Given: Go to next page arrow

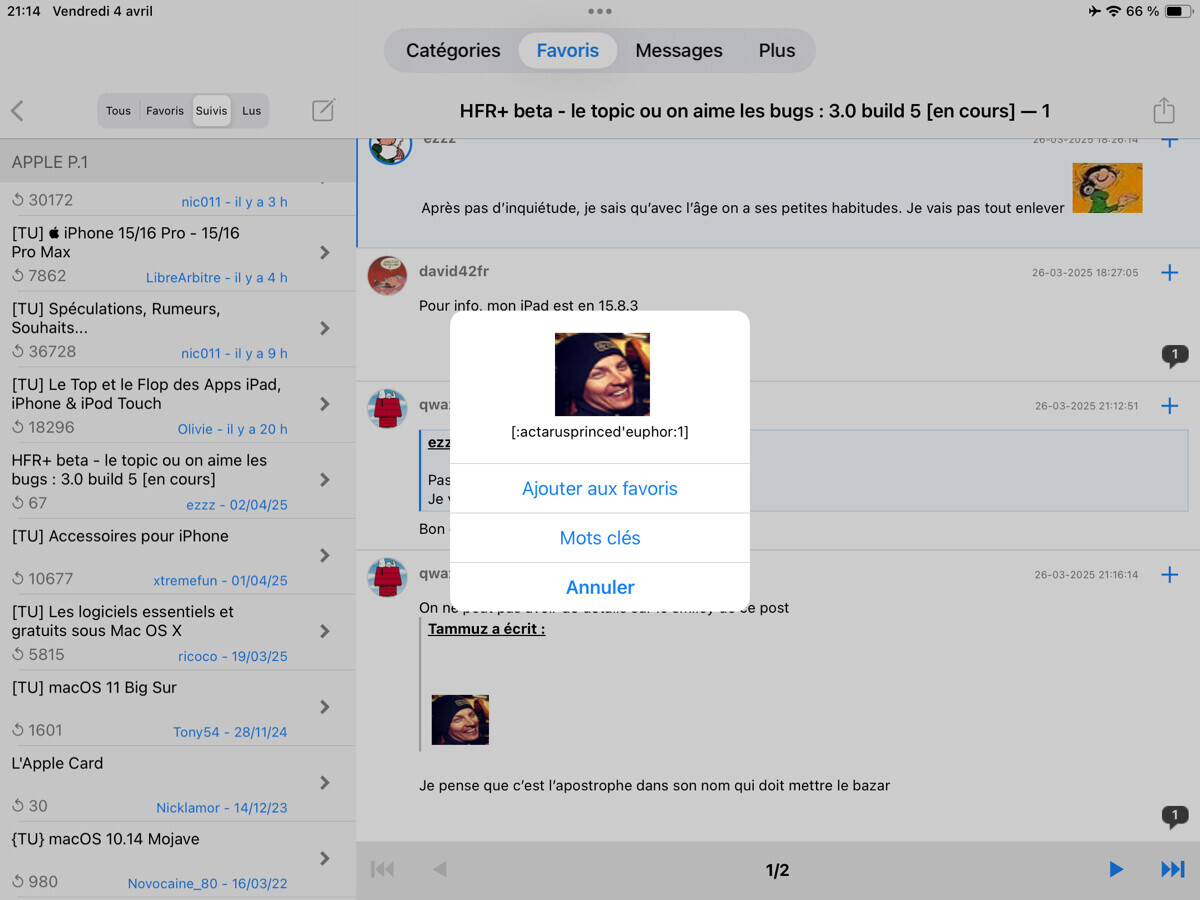Looking at the screenshot, I should [x=1116, y=870].
